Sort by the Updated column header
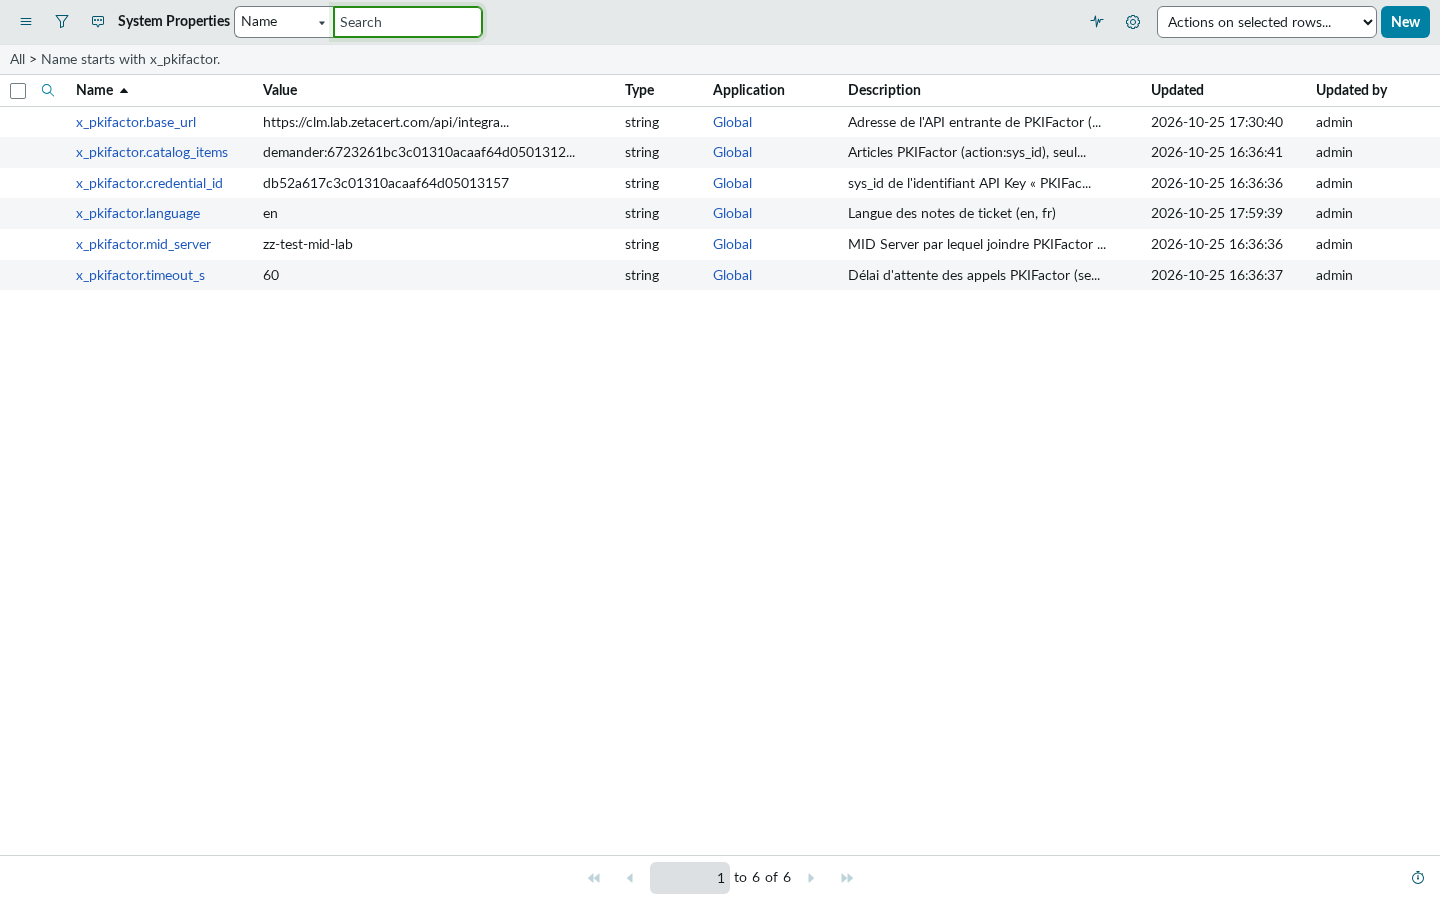Screen dimensions: 1440x900 pyautogui.click(x=1177, y=90)
